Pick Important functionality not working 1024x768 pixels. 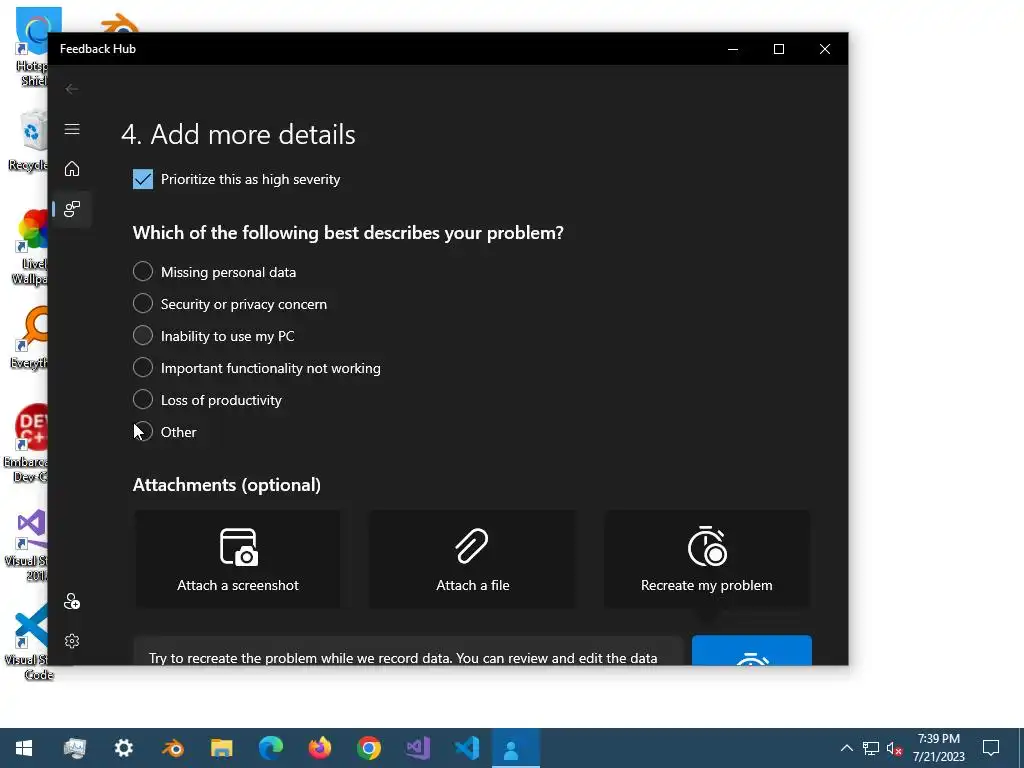(257, 368)
